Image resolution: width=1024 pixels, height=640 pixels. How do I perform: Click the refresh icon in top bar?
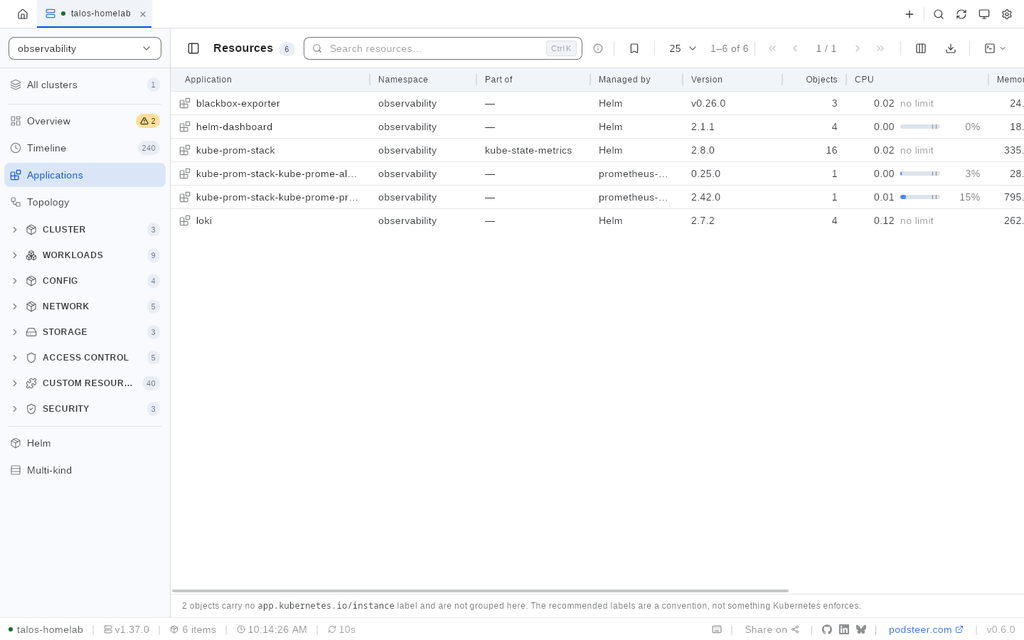[x=961, y=14]
